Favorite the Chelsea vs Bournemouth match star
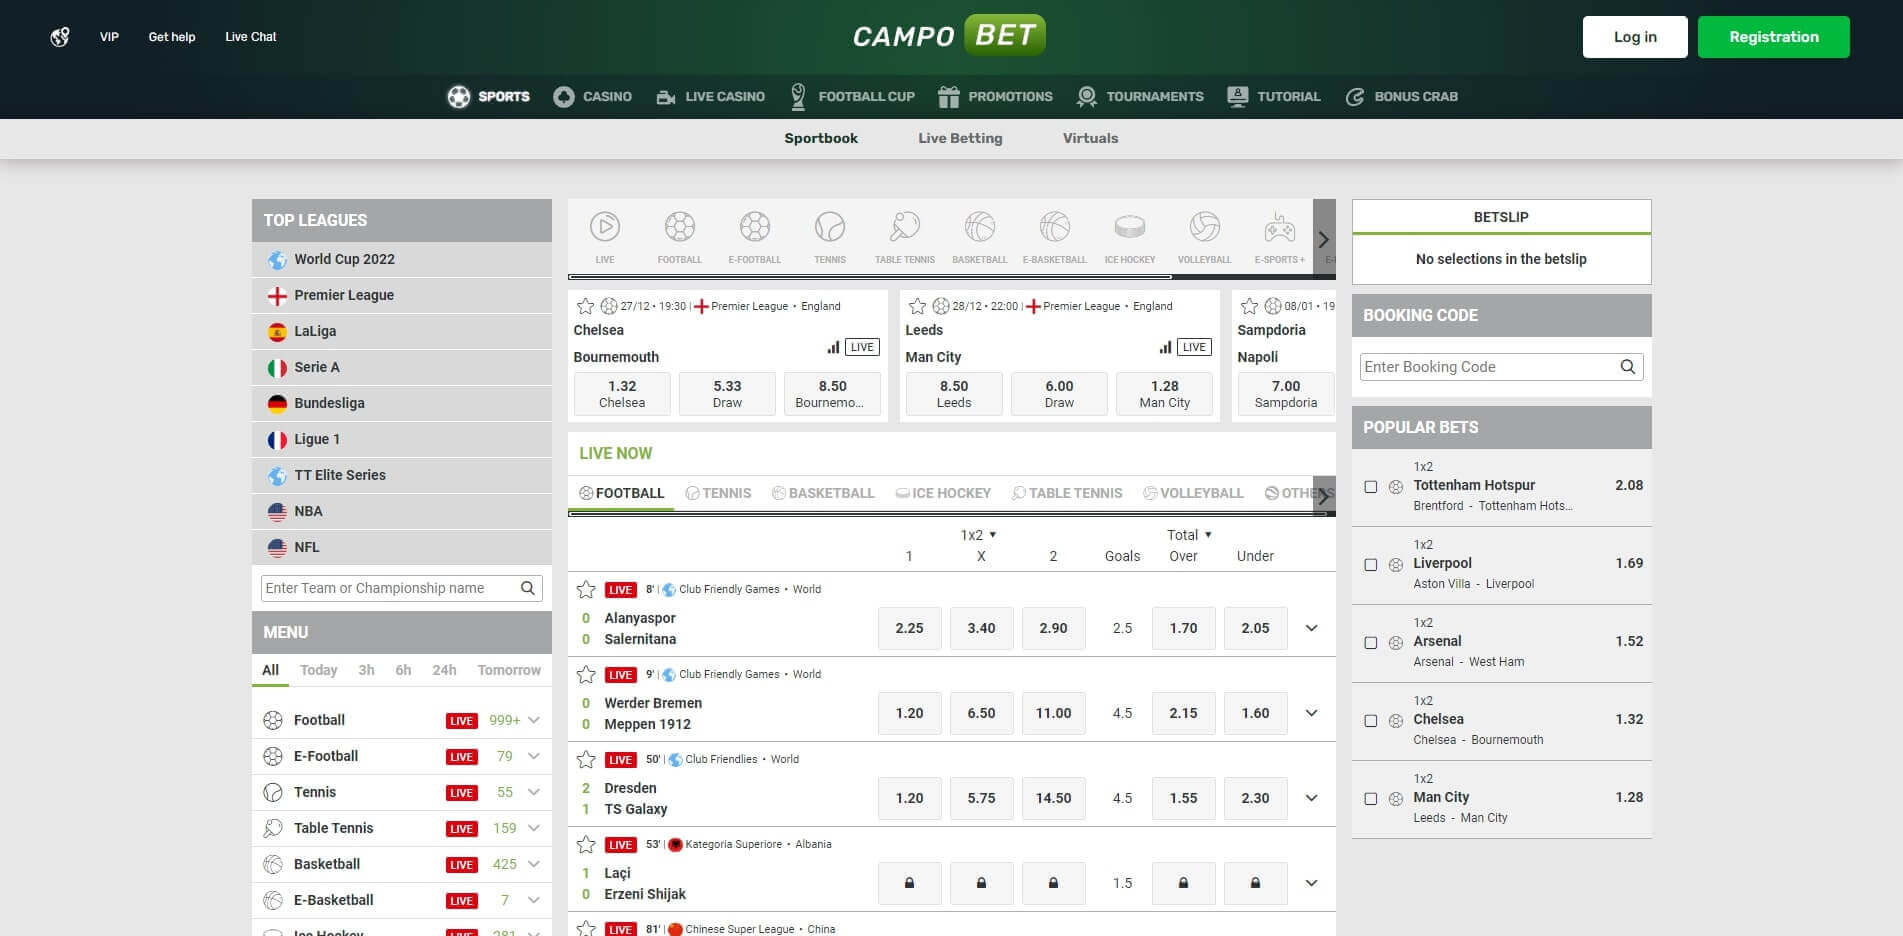Image resolution: width=1903 pixels, height=936 pixels. 586,306
